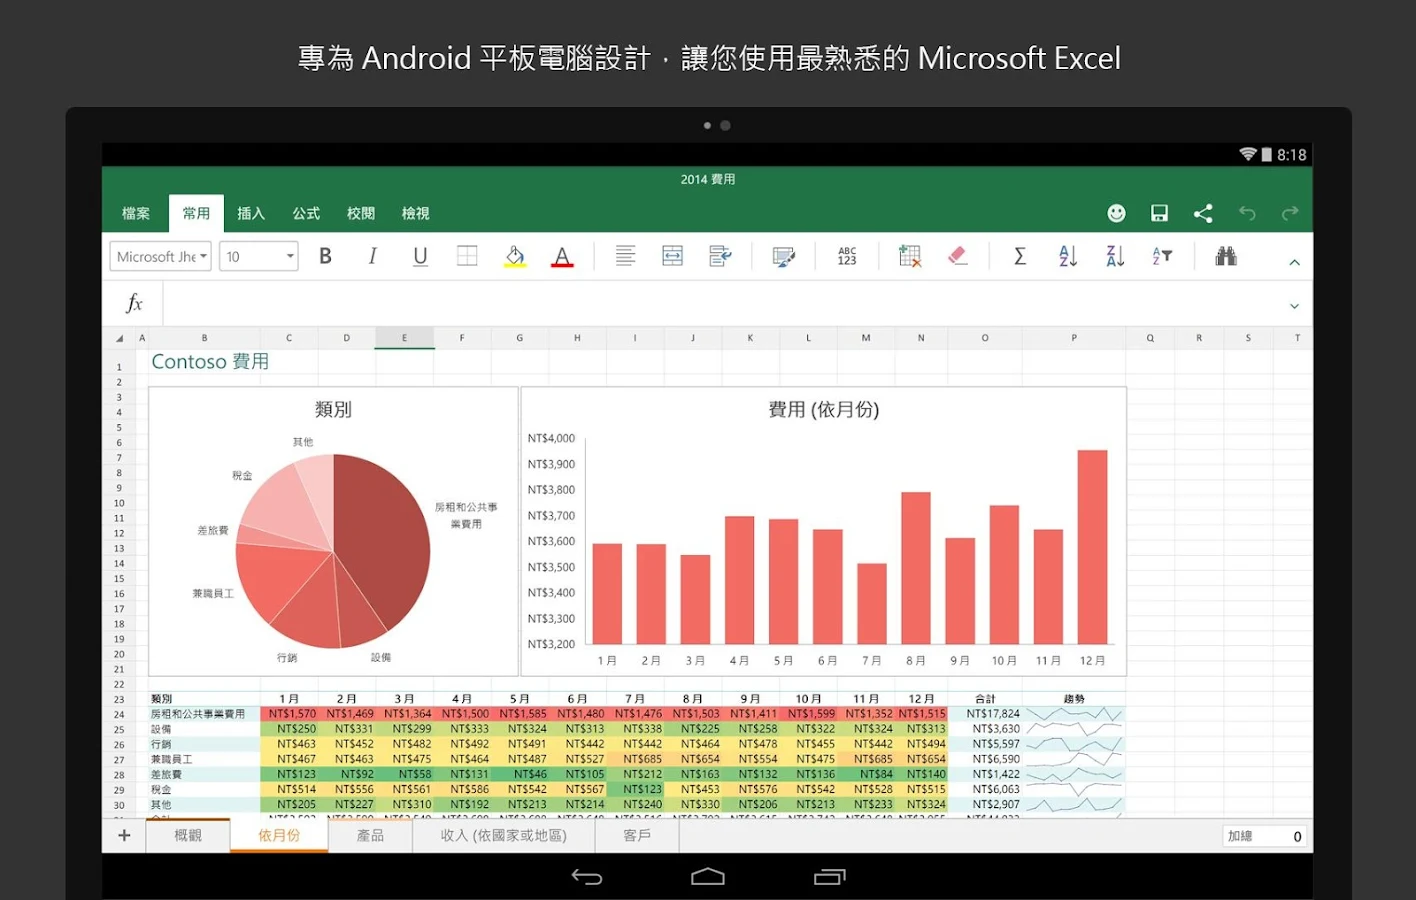Add a new sheet with the plus button
This screenshot has width=1416, height=900.
(123, 835)
